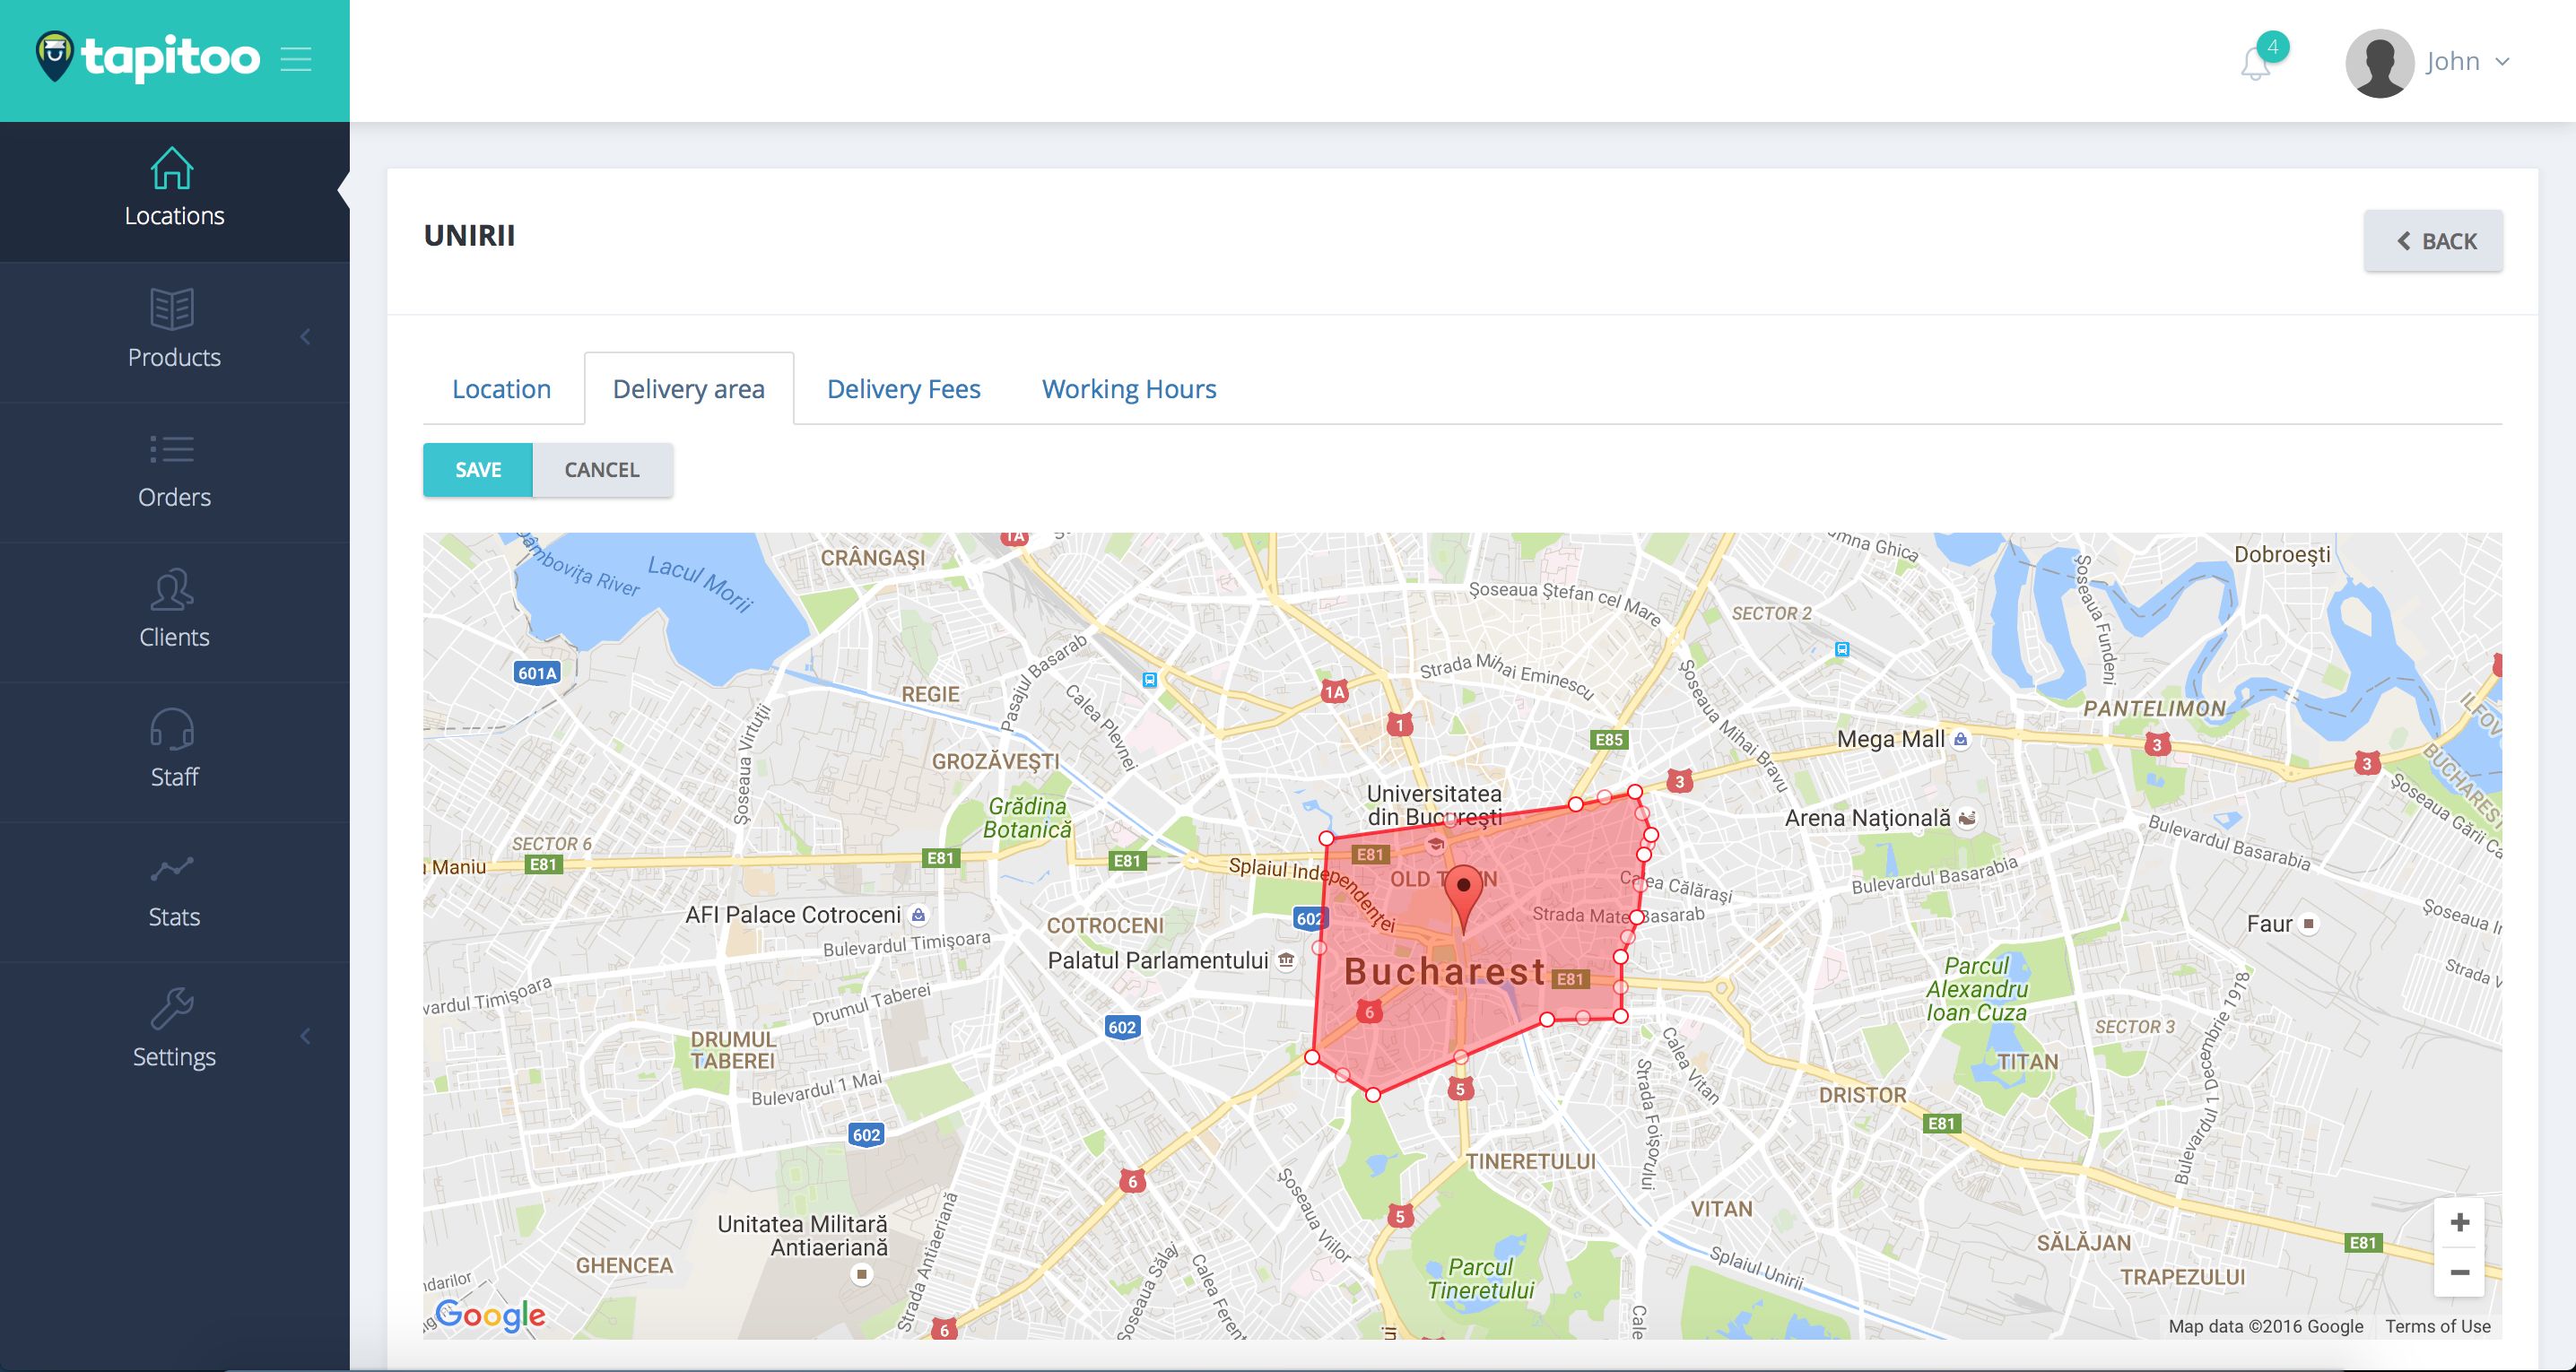Switch to the Working Hours tab

coord(1129,389)
